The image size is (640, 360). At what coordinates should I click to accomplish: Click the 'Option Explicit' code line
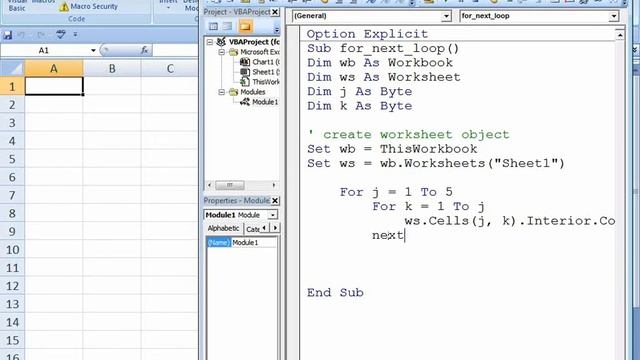click(367, 34)
